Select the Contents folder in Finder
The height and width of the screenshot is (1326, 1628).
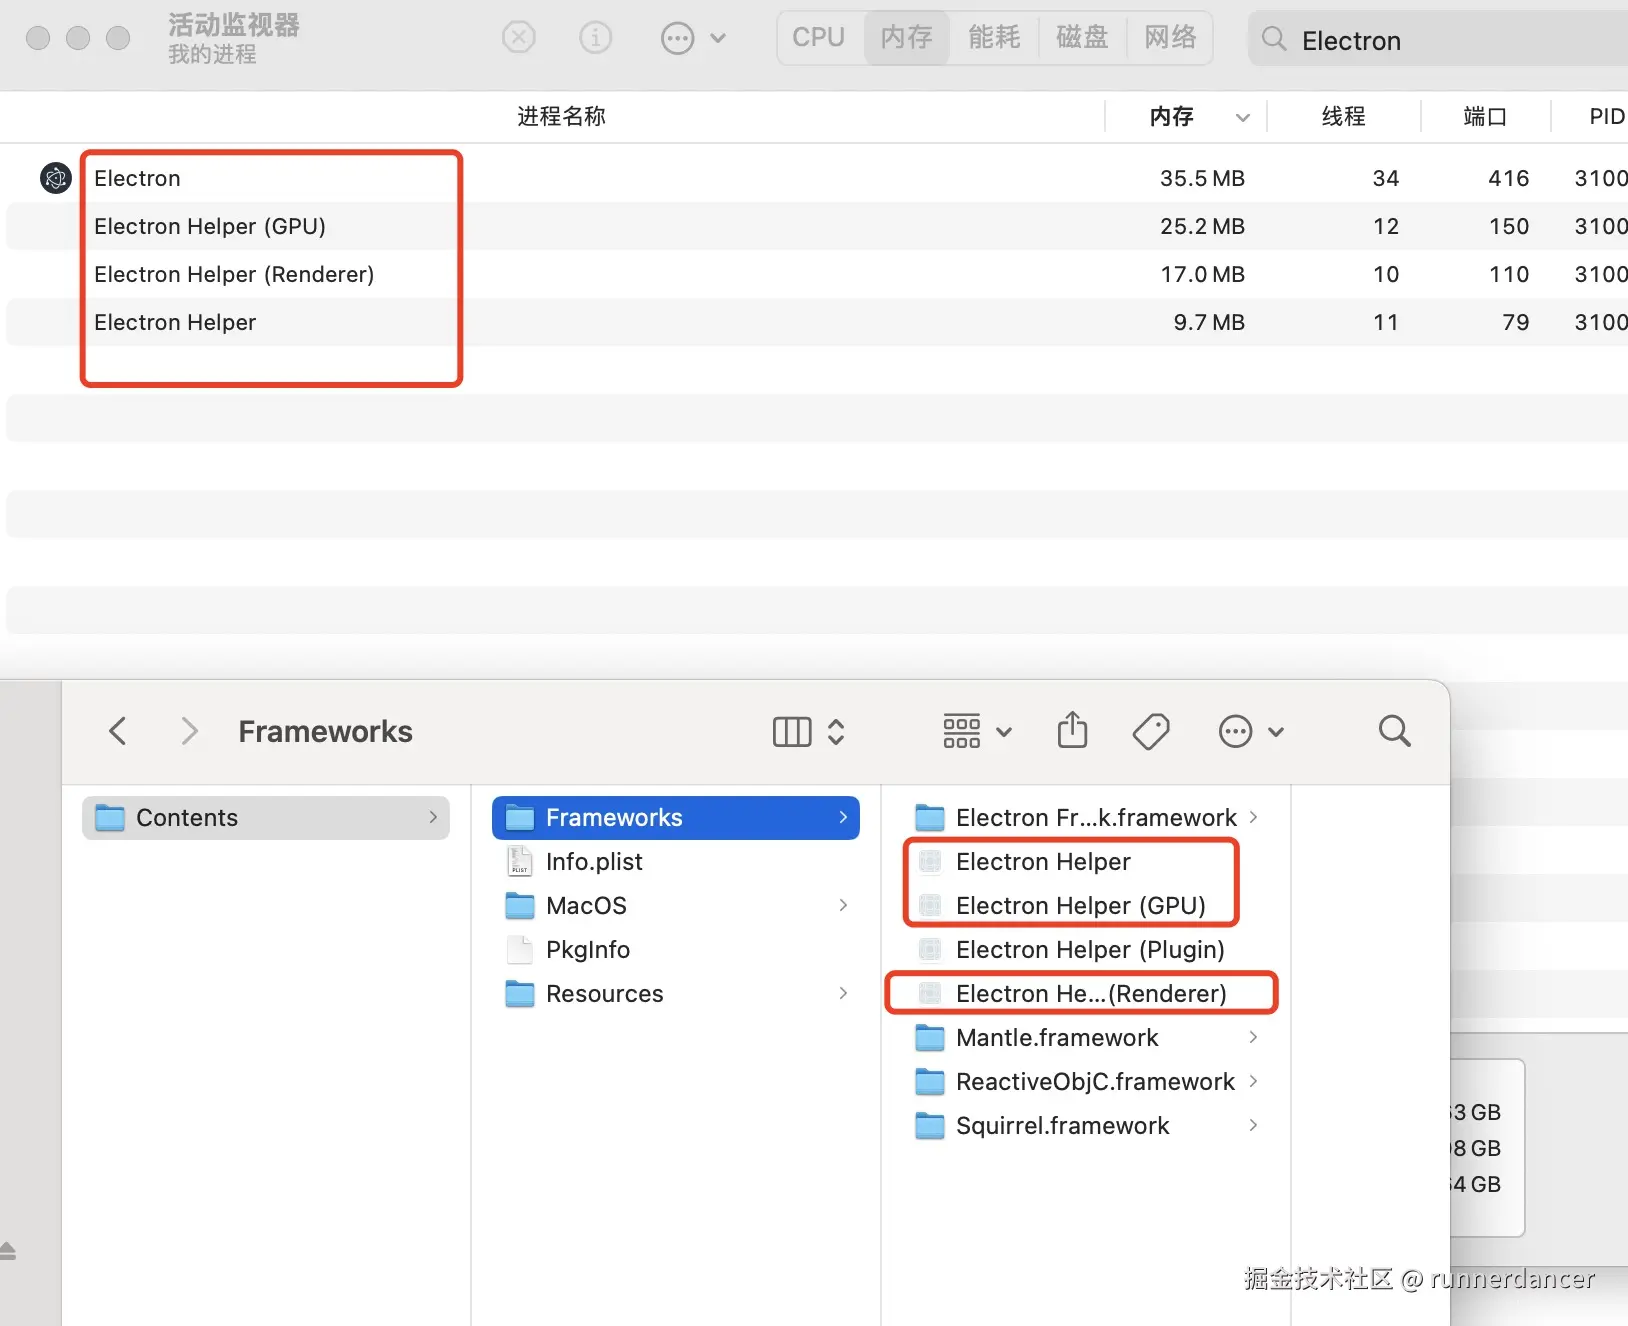tap(266, 818)
